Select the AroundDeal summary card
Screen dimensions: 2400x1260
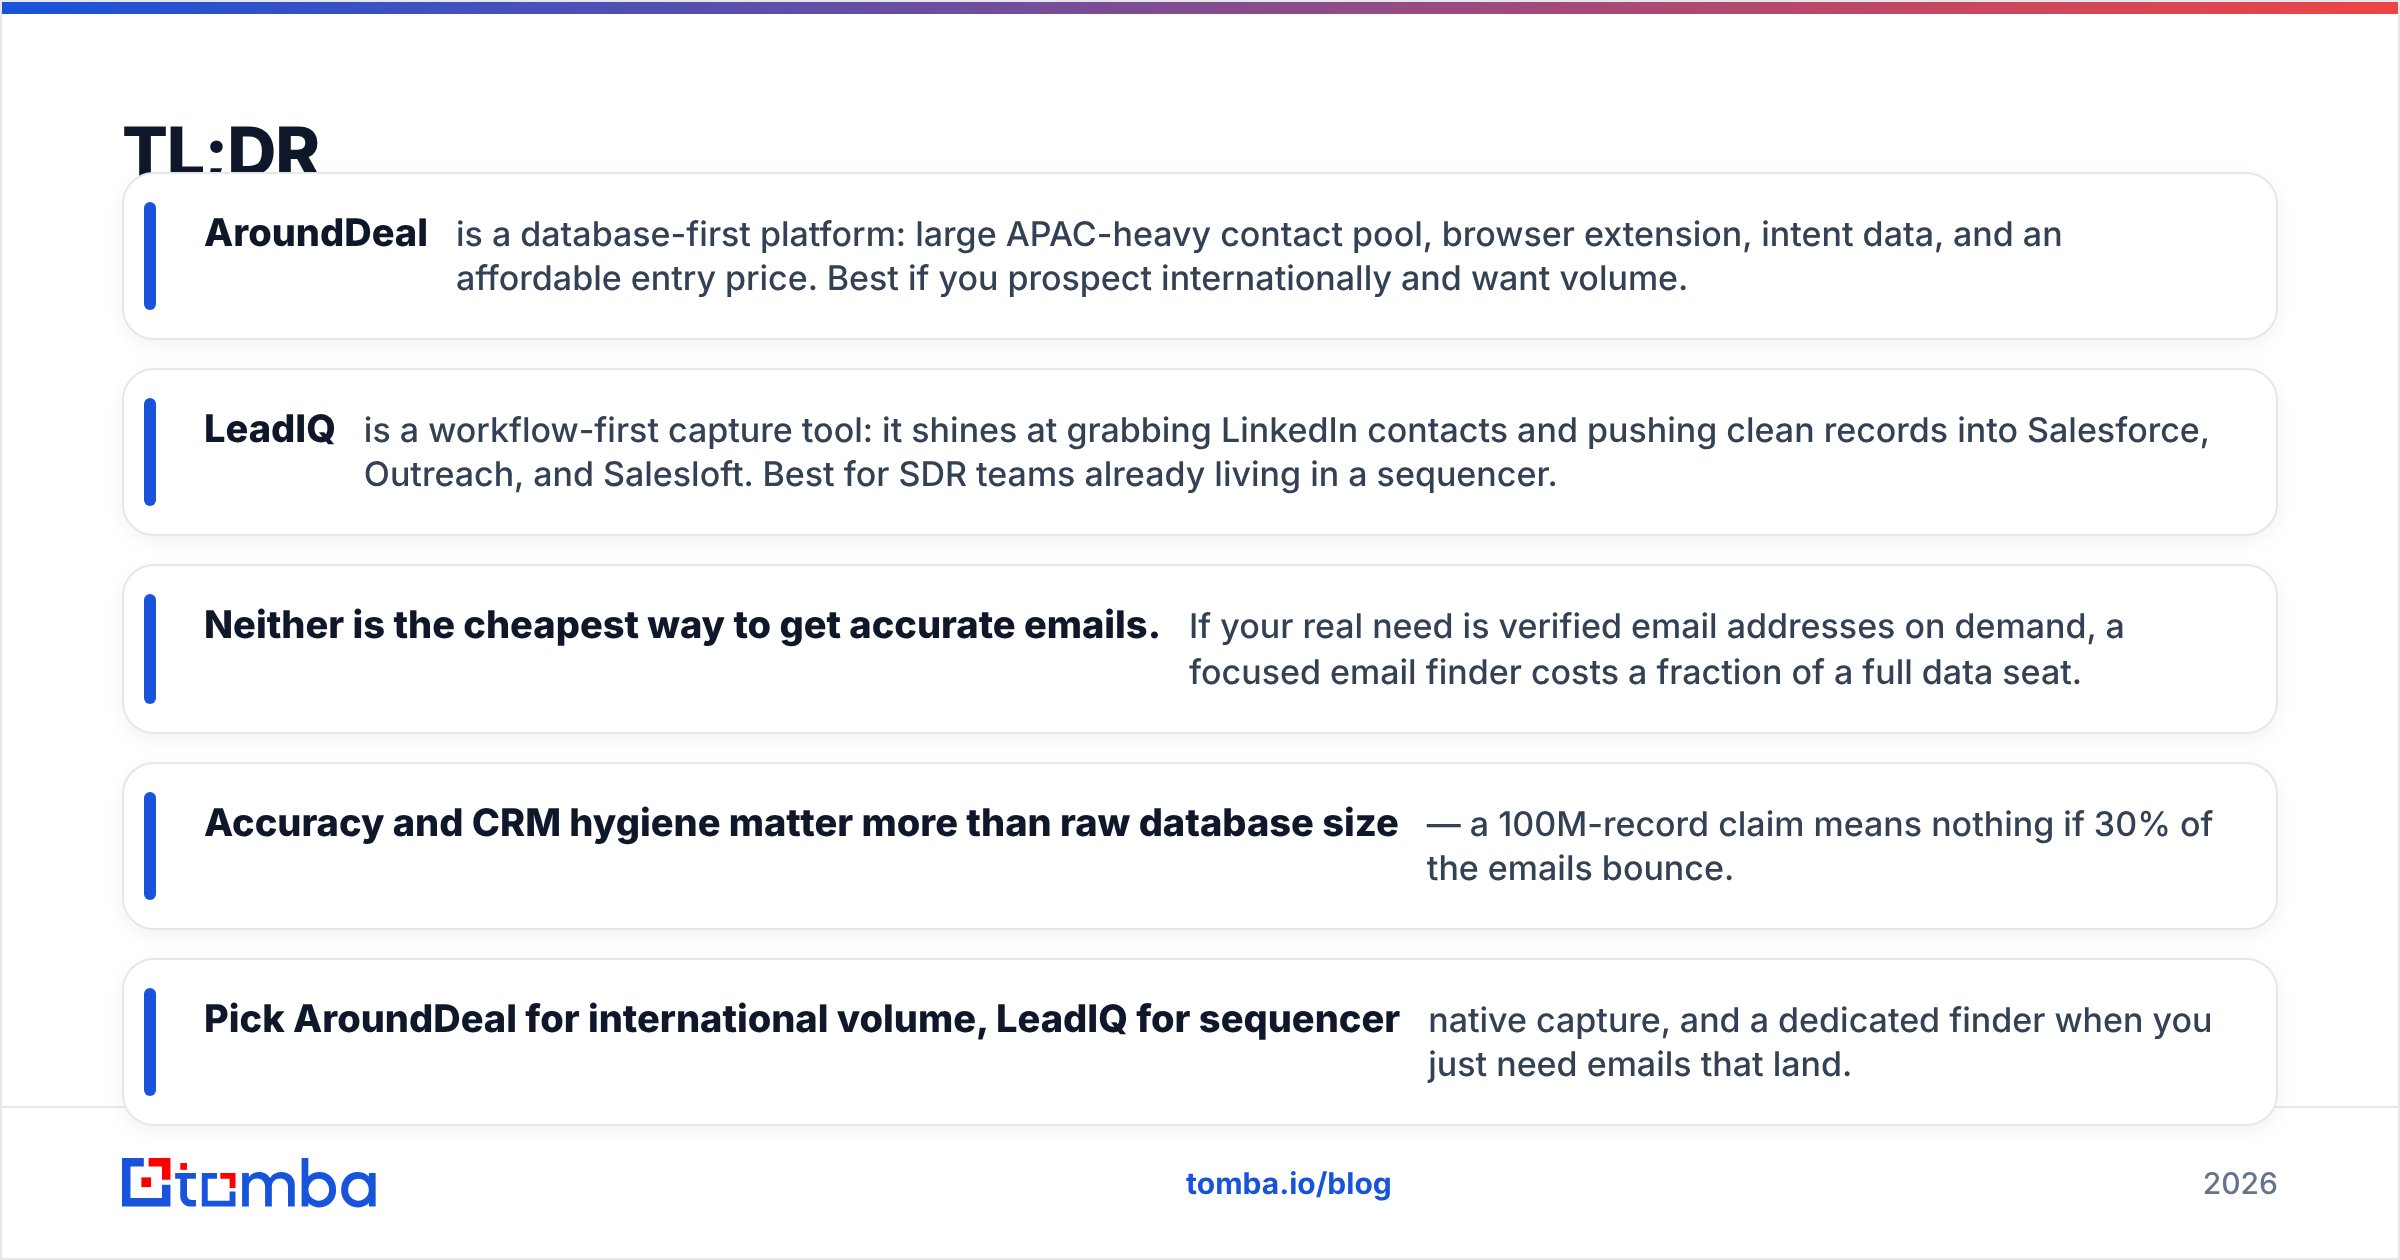tap(1200, 256)
